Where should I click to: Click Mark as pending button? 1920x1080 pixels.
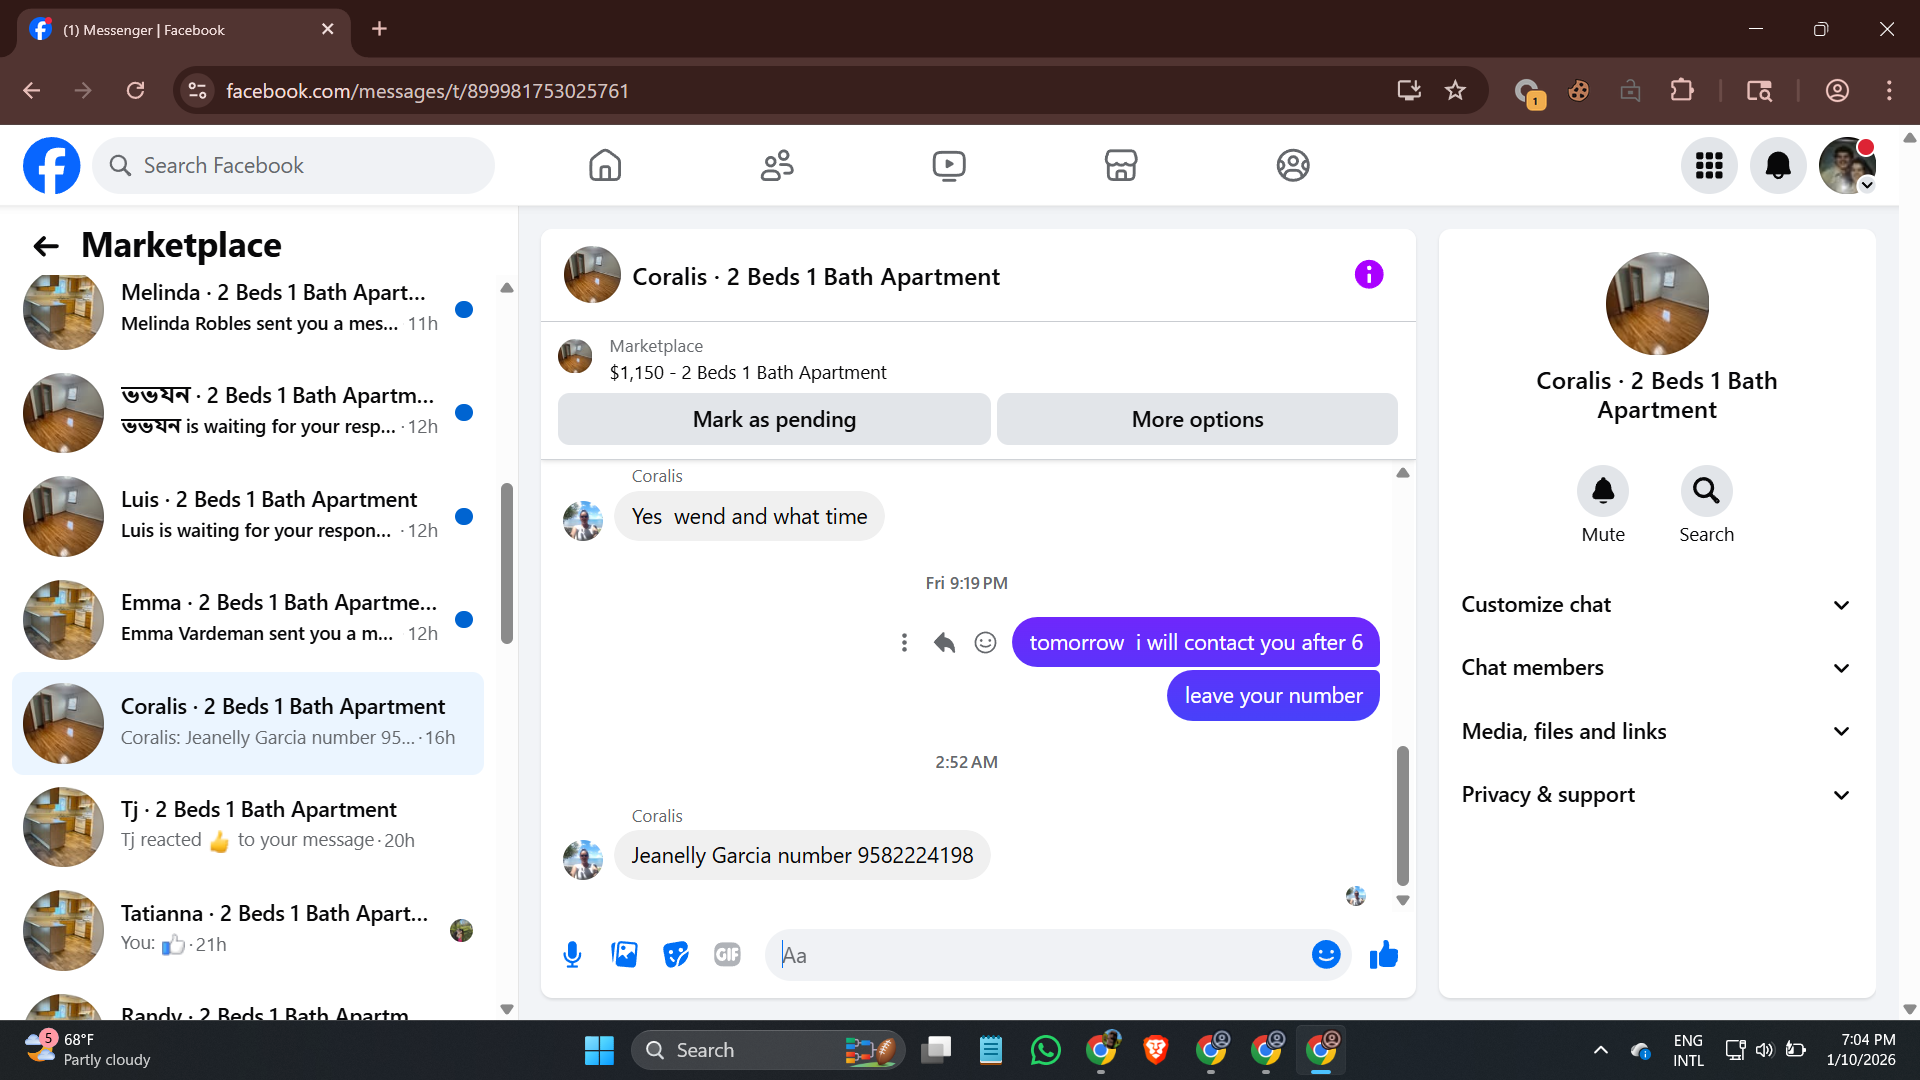774,420
